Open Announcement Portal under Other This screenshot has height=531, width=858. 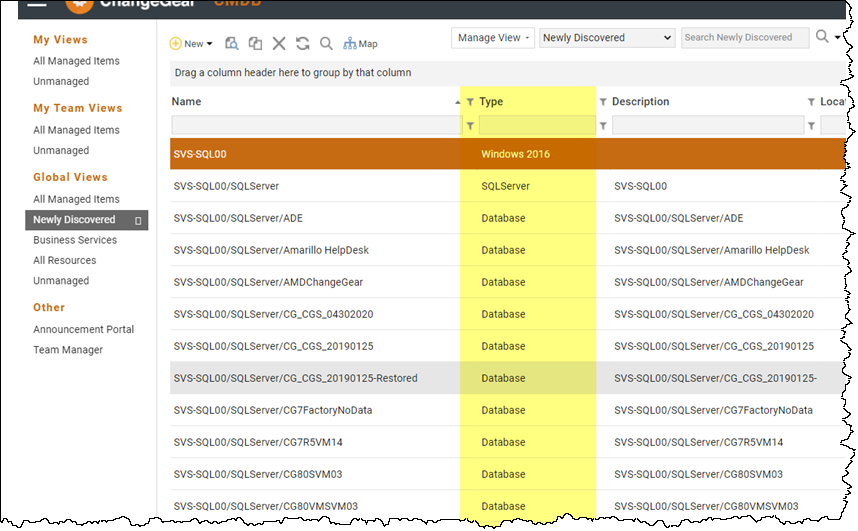click(x=83, y=329)
